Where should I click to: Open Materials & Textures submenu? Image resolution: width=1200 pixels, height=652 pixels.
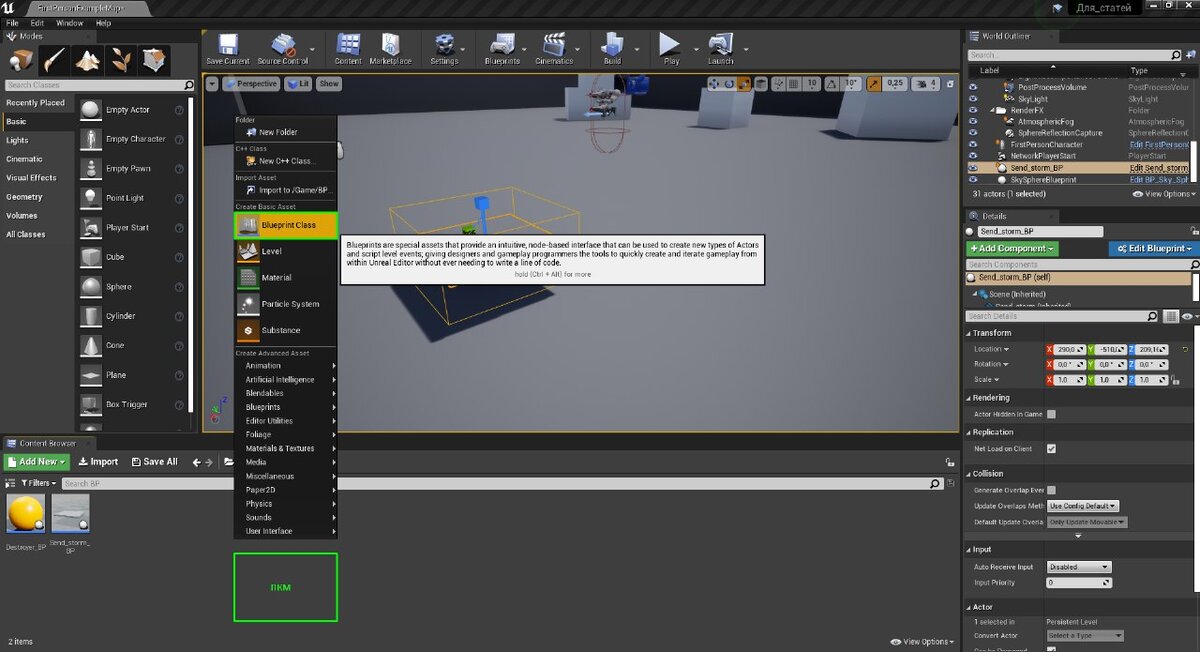coord(286,449)
